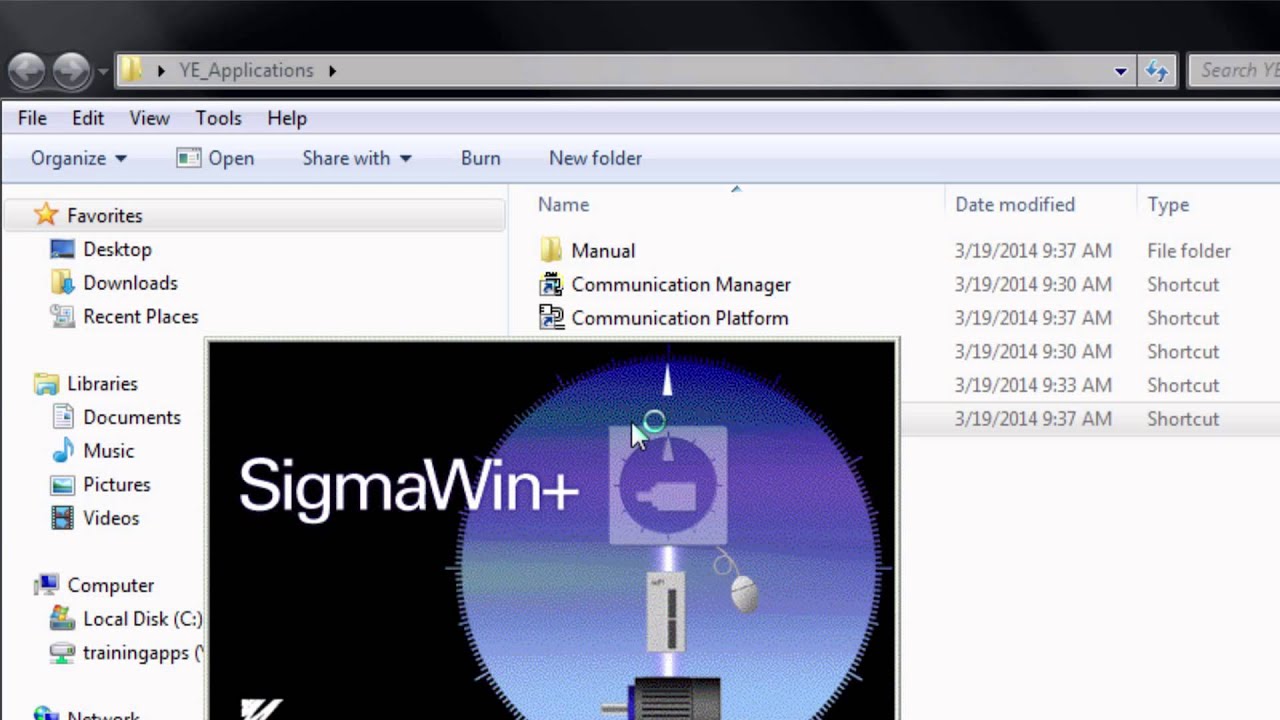Sort by the Name column header
This screenshot has width=1280, height=720.
(563, 204)
